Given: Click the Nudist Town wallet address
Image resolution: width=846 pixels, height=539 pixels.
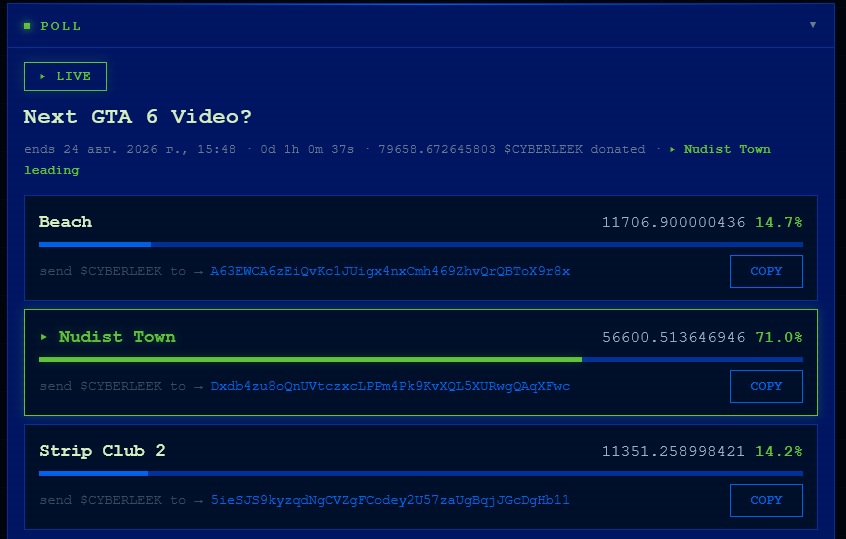Looking at the screenshot, I should click(390, 386).
